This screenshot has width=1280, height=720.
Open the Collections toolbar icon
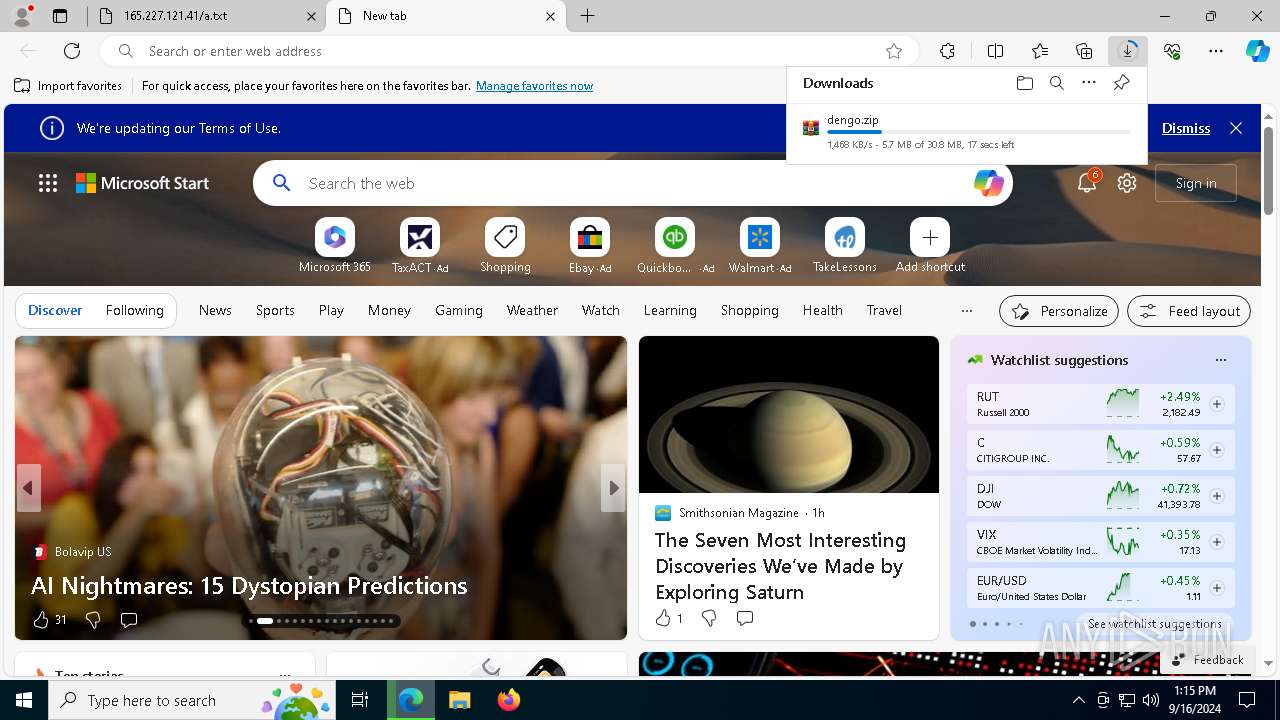coord(1084,51)
